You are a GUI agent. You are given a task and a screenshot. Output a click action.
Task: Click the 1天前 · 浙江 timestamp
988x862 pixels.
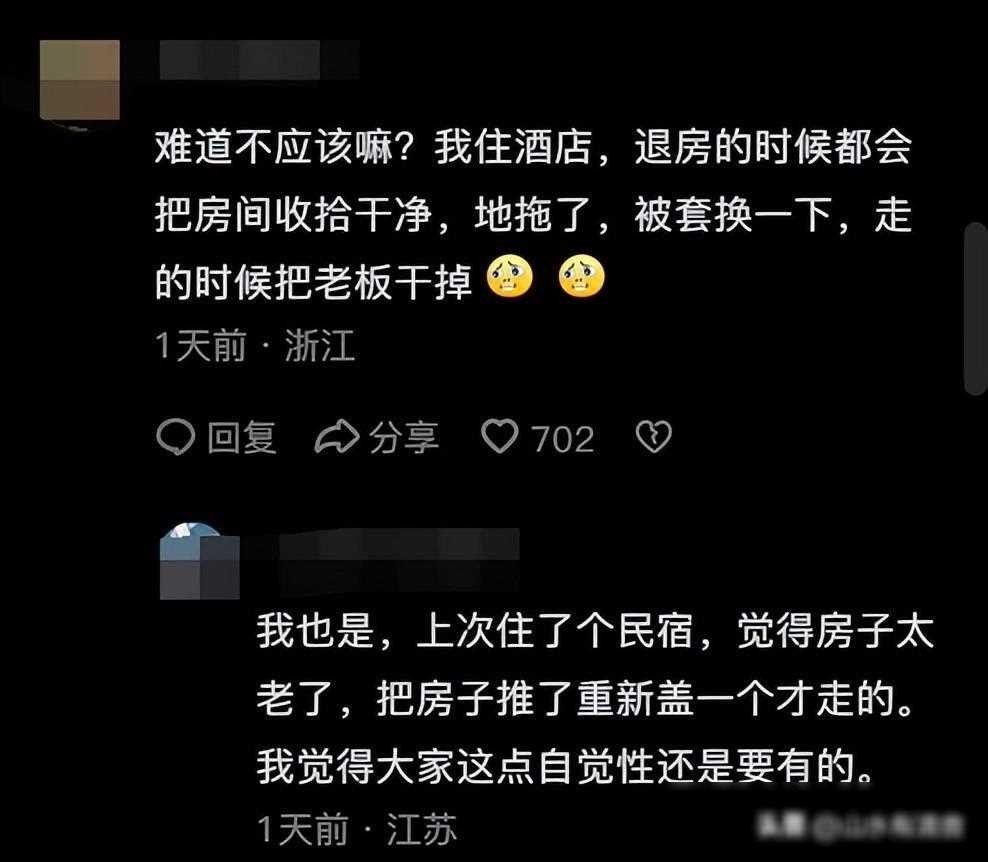click(x=255, y=346)
